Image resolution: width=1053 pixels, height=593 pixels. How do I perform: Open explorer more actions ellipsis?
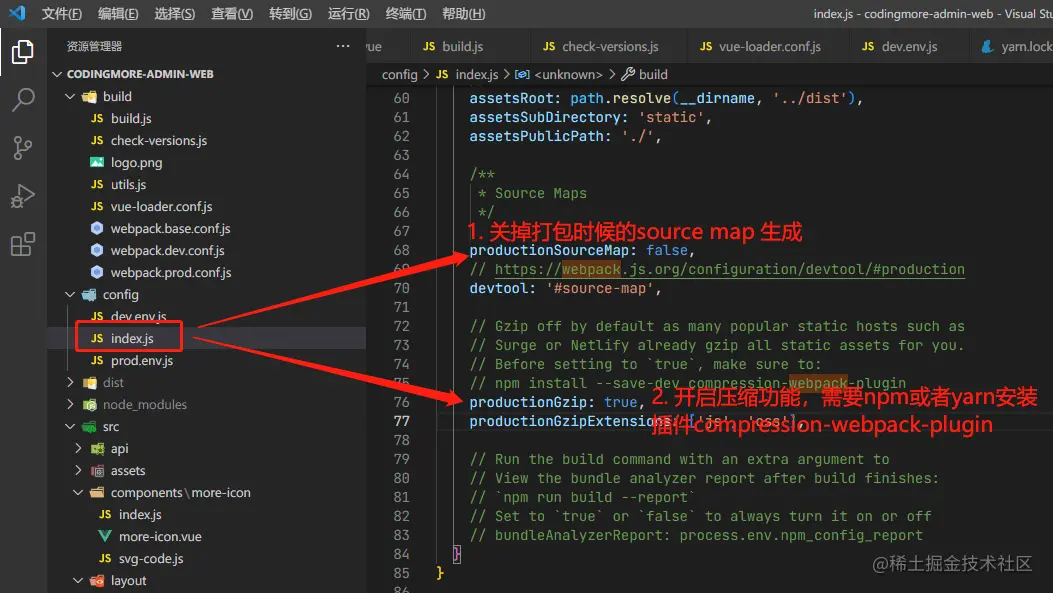pos(342,46)
